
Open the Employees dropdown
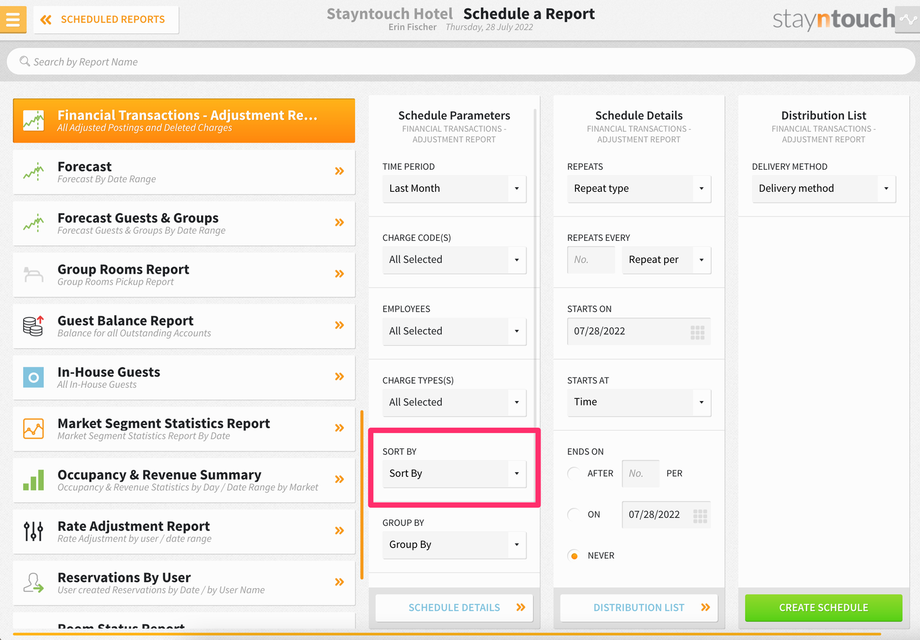[454, 331]
